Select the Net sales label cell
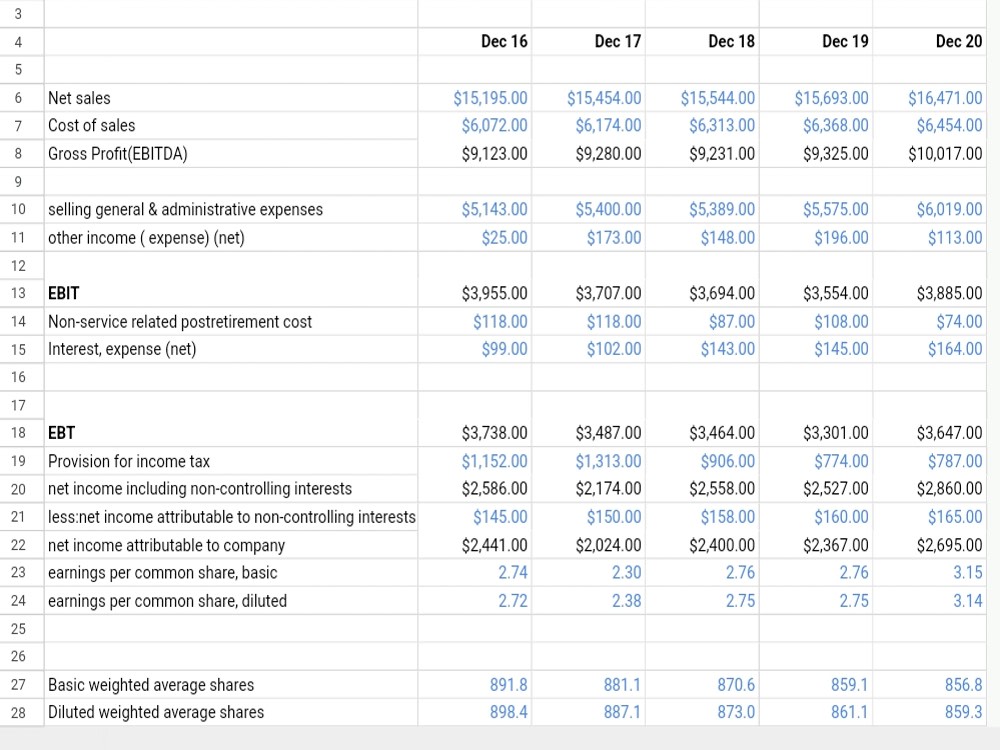Viewport: 1000px width, 750px height. [231, 98]
